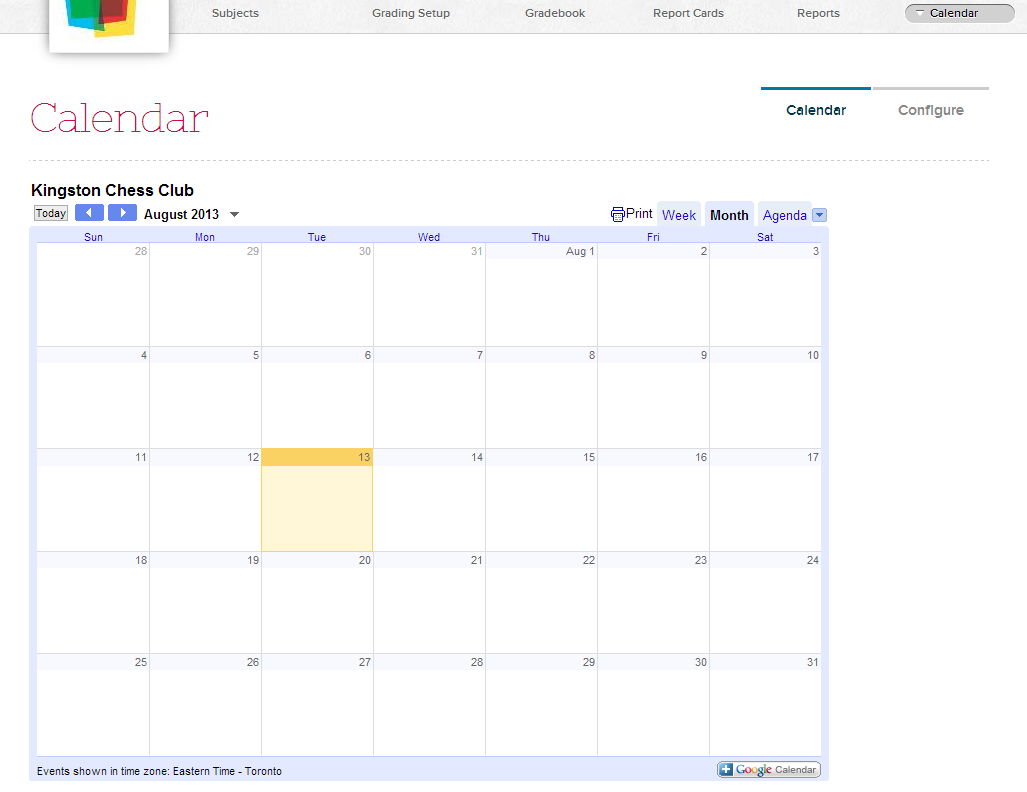The width and height of the screenshot is (1027, 792).
Task: Navigate to Report Cards
Action: click(x=688, y=13)
